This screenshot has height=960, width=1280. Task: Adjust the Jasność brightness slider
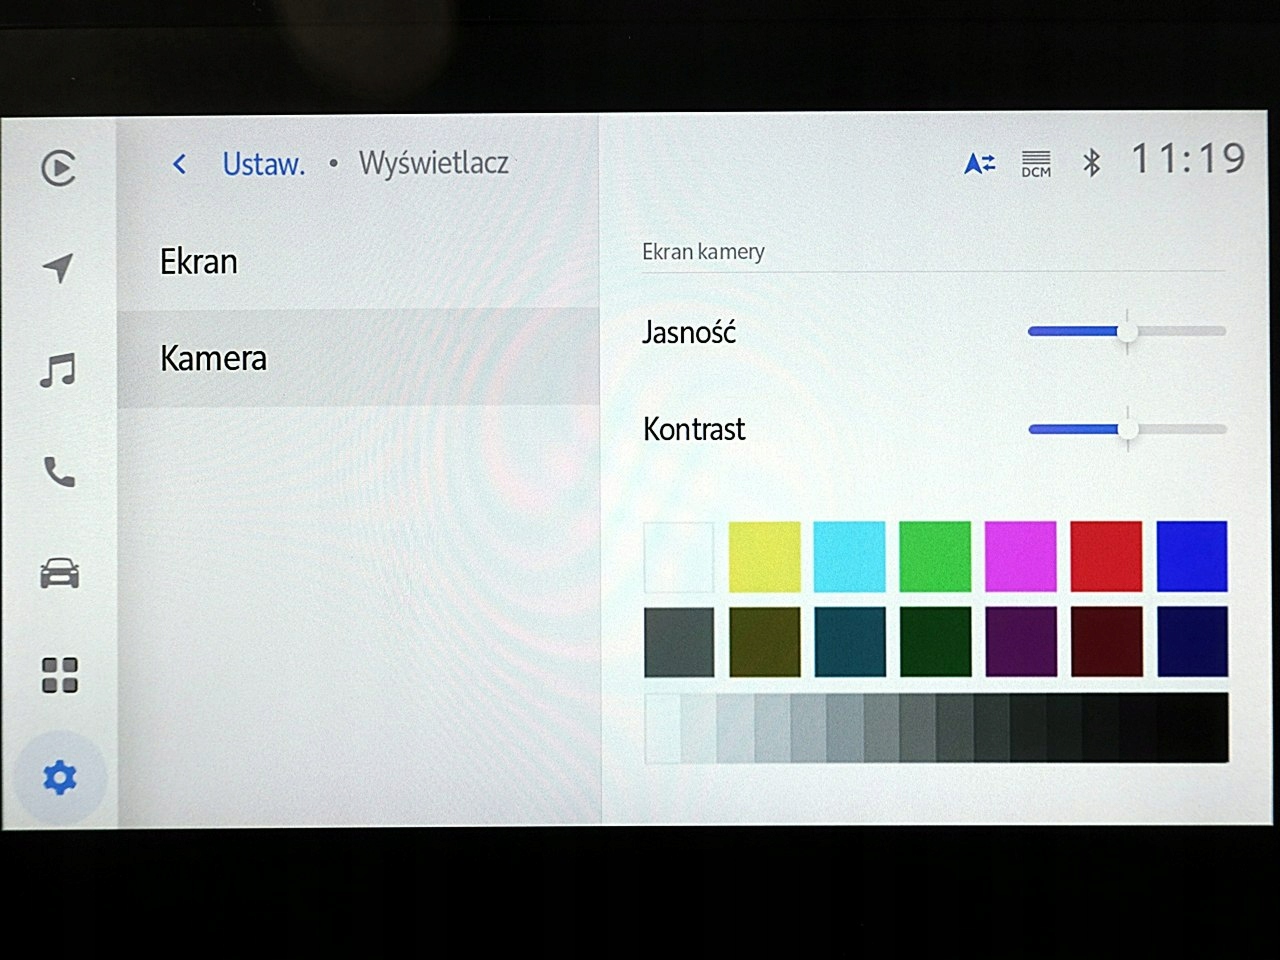point(1127,331)
